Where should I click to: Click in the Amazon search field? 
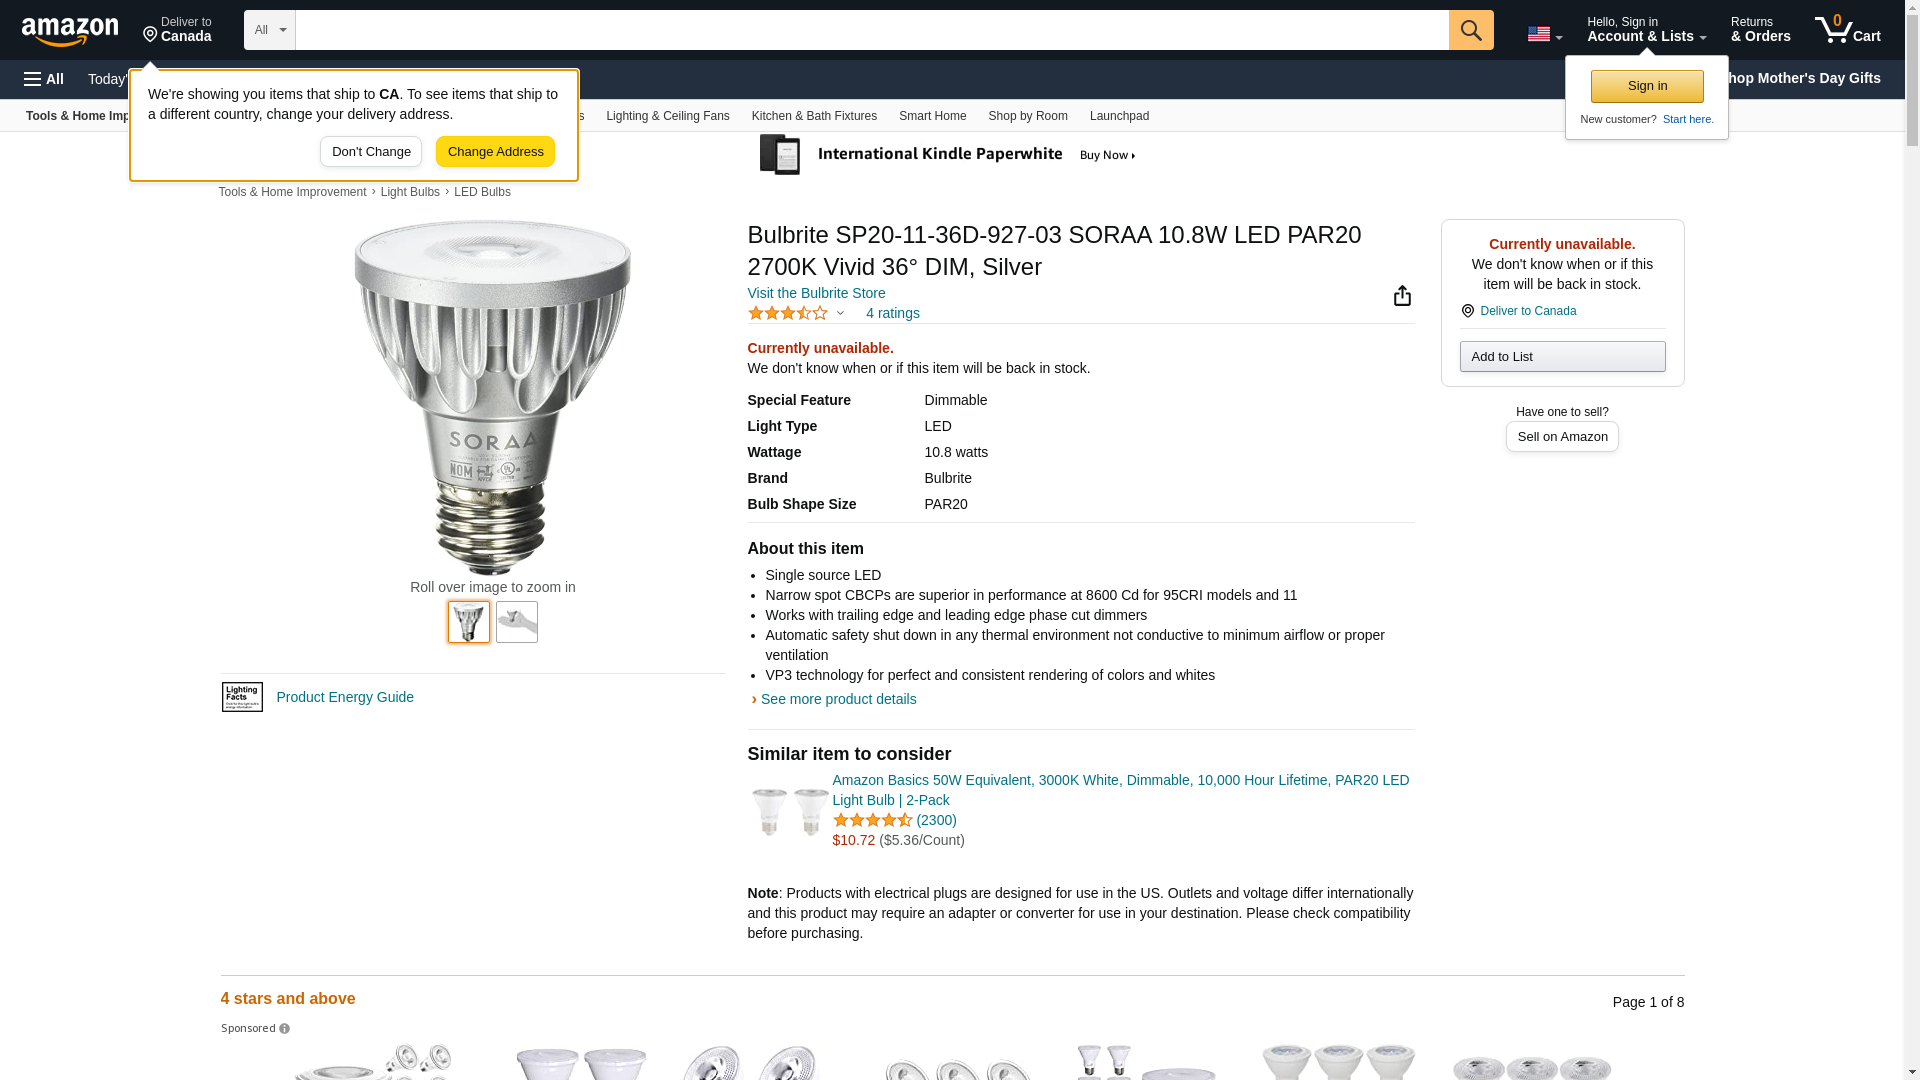[871, 30]
